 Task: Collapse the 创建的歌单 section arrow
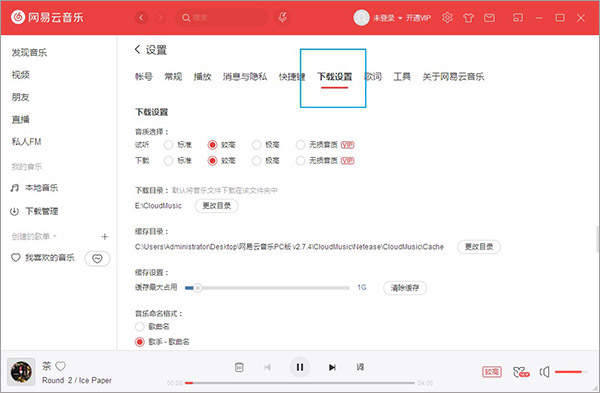click(55, 236)
